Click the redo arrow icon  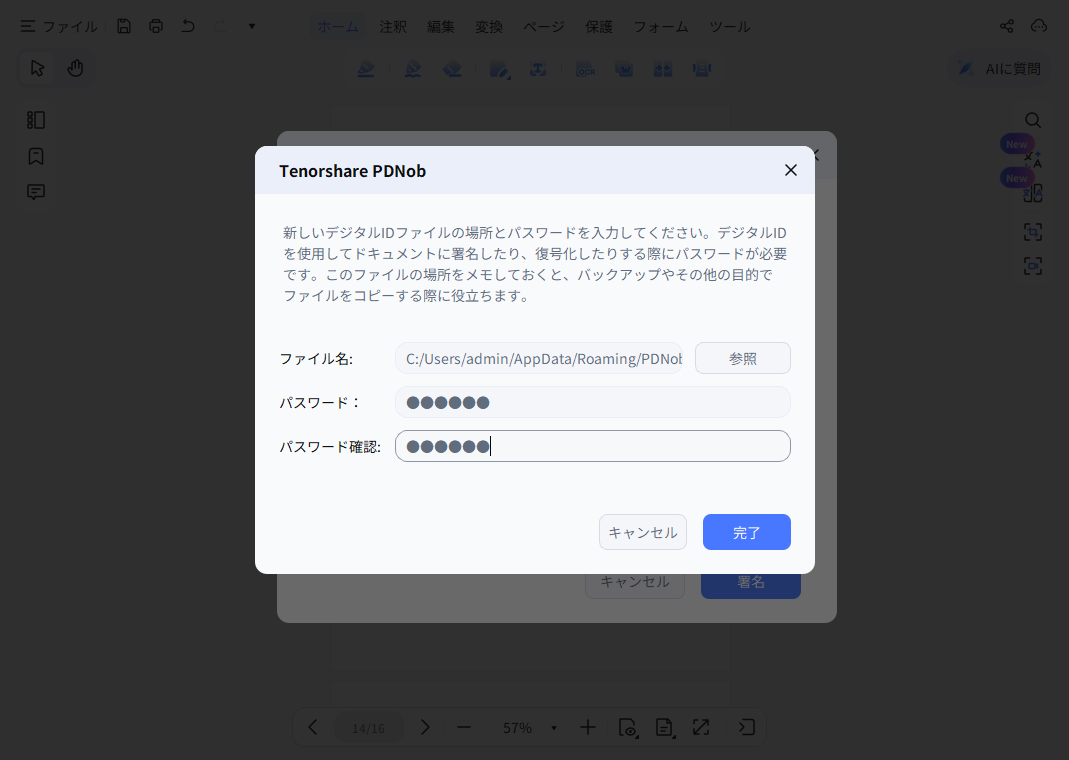(x=220, y=26)
